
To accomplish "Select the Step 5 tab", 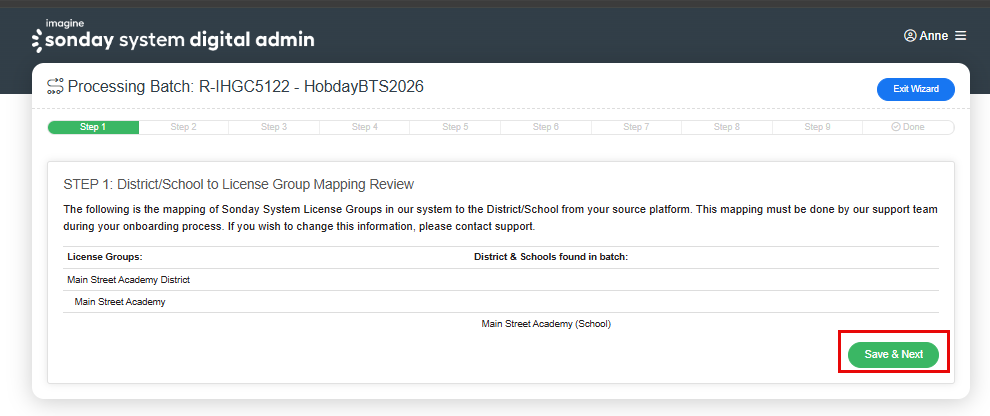I will 455,127.
